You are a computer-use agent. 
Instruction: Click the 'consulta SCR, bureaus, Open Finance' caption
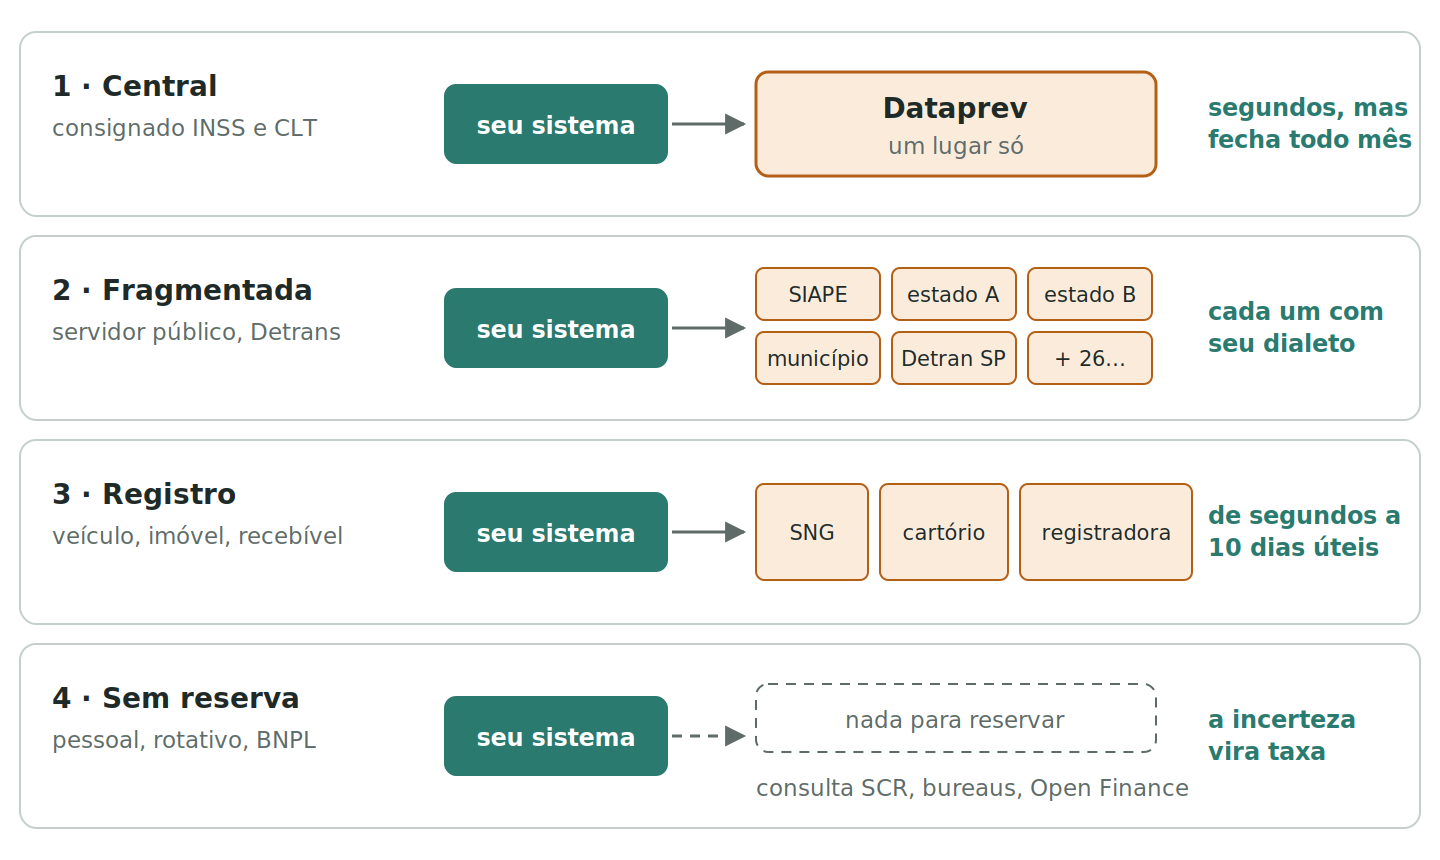pos(972,788)
